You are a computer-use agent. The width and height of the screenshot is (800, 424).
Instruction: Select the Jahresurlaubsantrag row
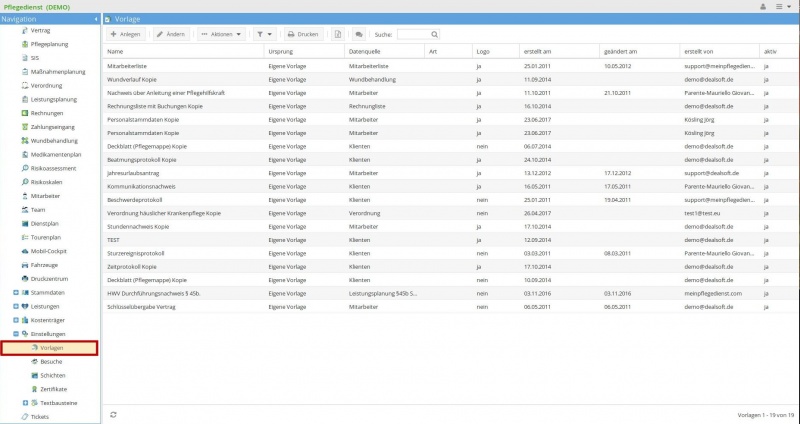coord(451,173)
